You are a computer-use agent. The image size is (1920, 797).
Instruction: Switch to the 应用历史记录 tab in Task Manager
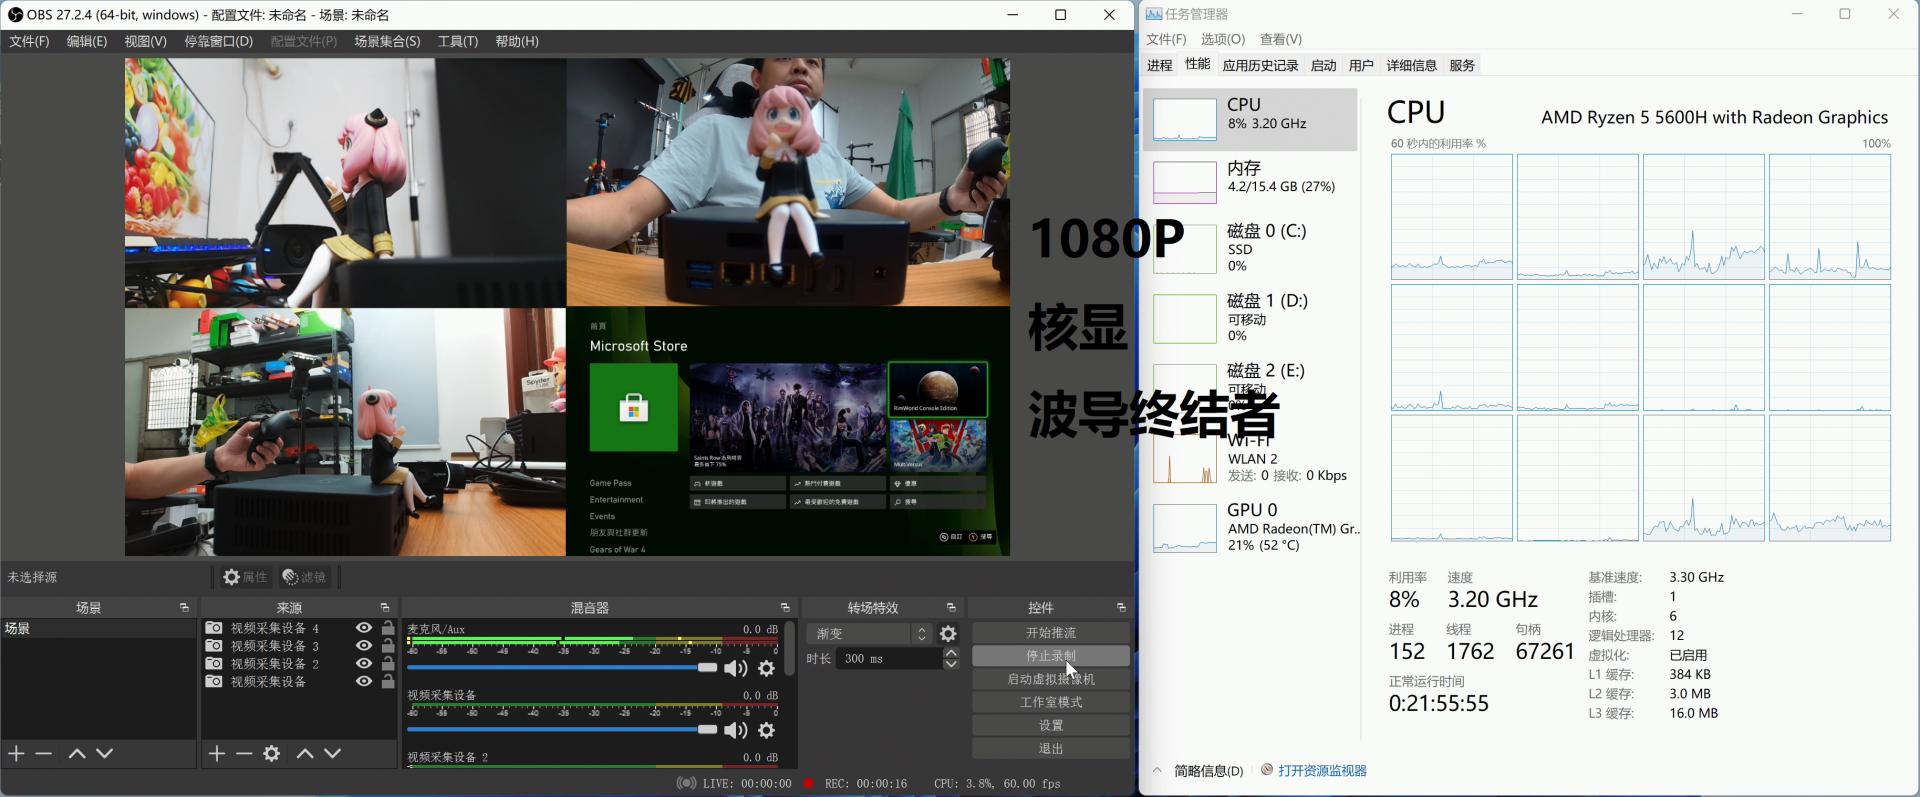(1260, 65)
